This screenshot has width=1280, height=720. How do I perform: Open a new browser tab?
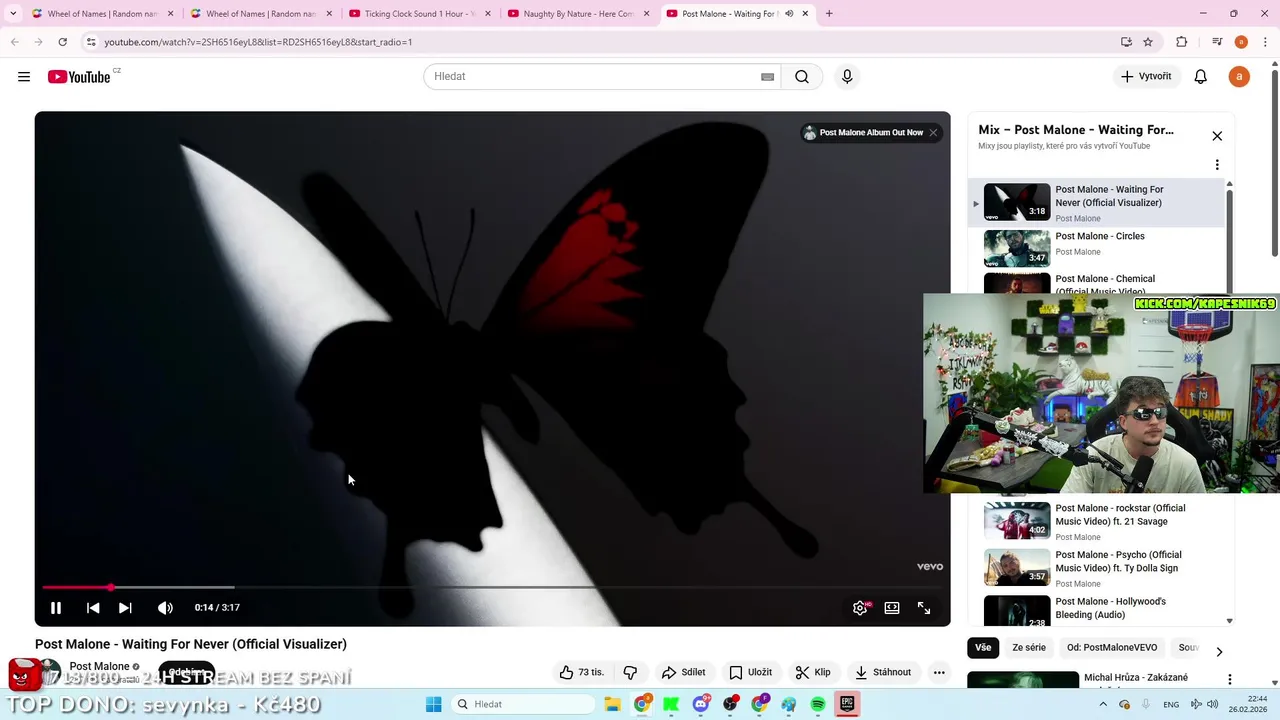[x=829, y=14]
